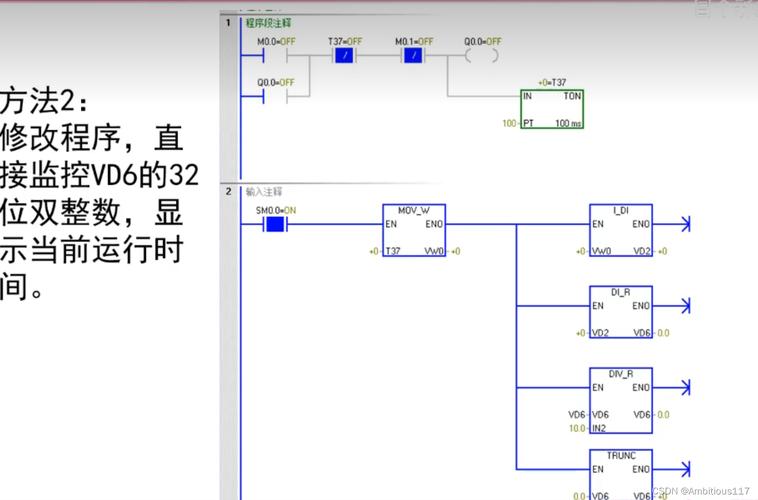Image resolution: width=758 pixels, height=500 pixels.
Task: Click the VW0 output operand of MOV_W
Action: point(434,251)
